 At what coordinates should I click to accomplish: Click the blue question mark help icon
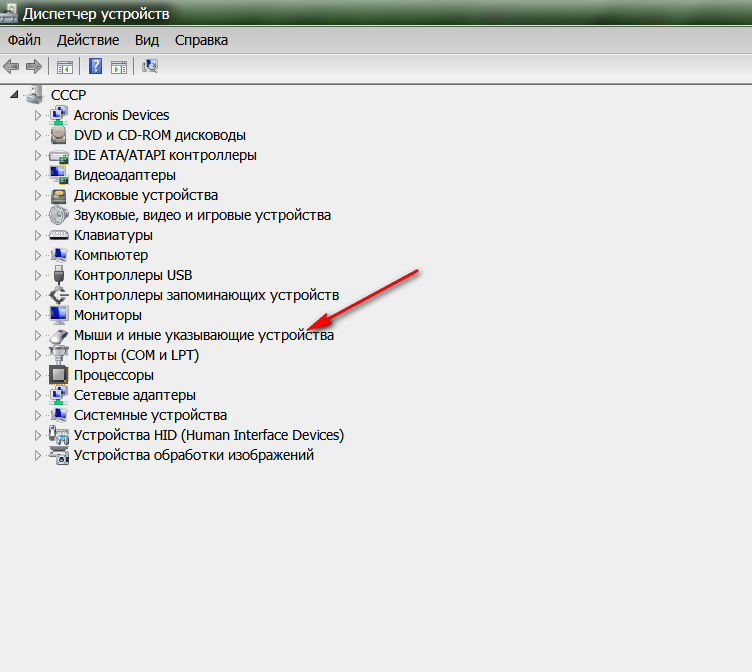(x=95, y=66)
